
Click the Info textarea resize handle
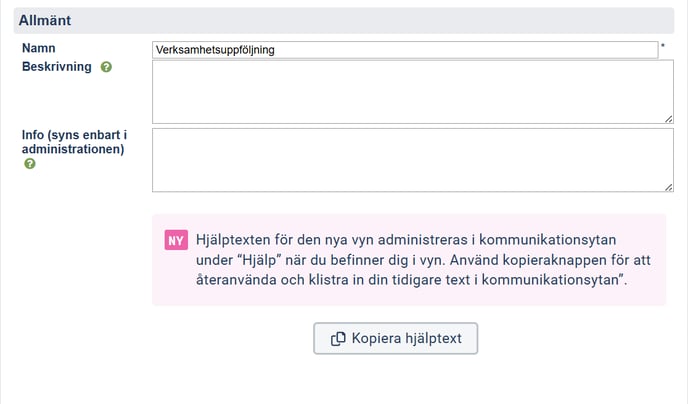(667, 186)
